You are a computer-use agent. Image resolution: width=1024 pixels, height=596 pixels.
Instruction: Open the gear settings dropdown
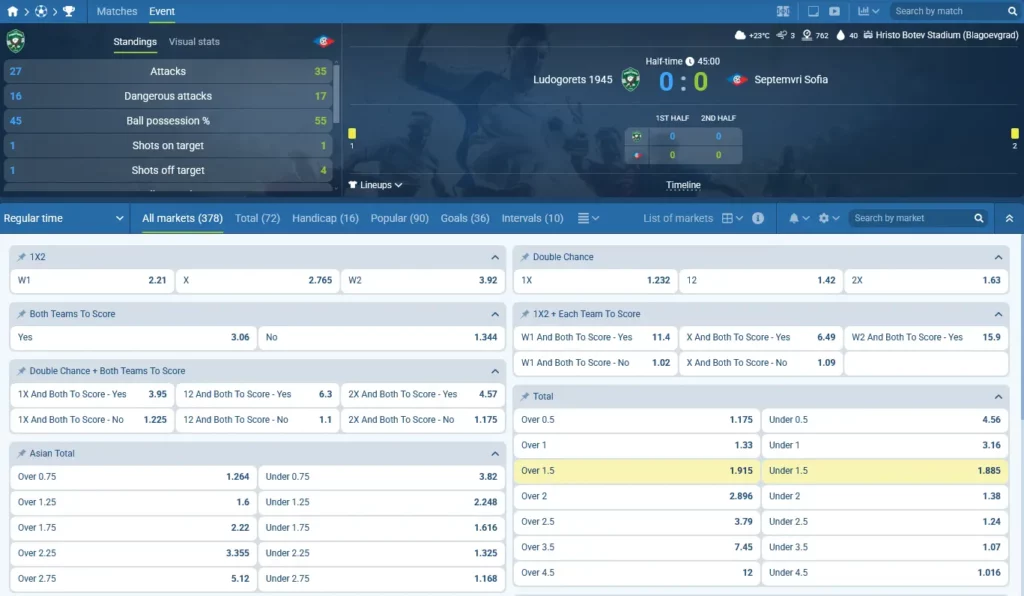829,218
